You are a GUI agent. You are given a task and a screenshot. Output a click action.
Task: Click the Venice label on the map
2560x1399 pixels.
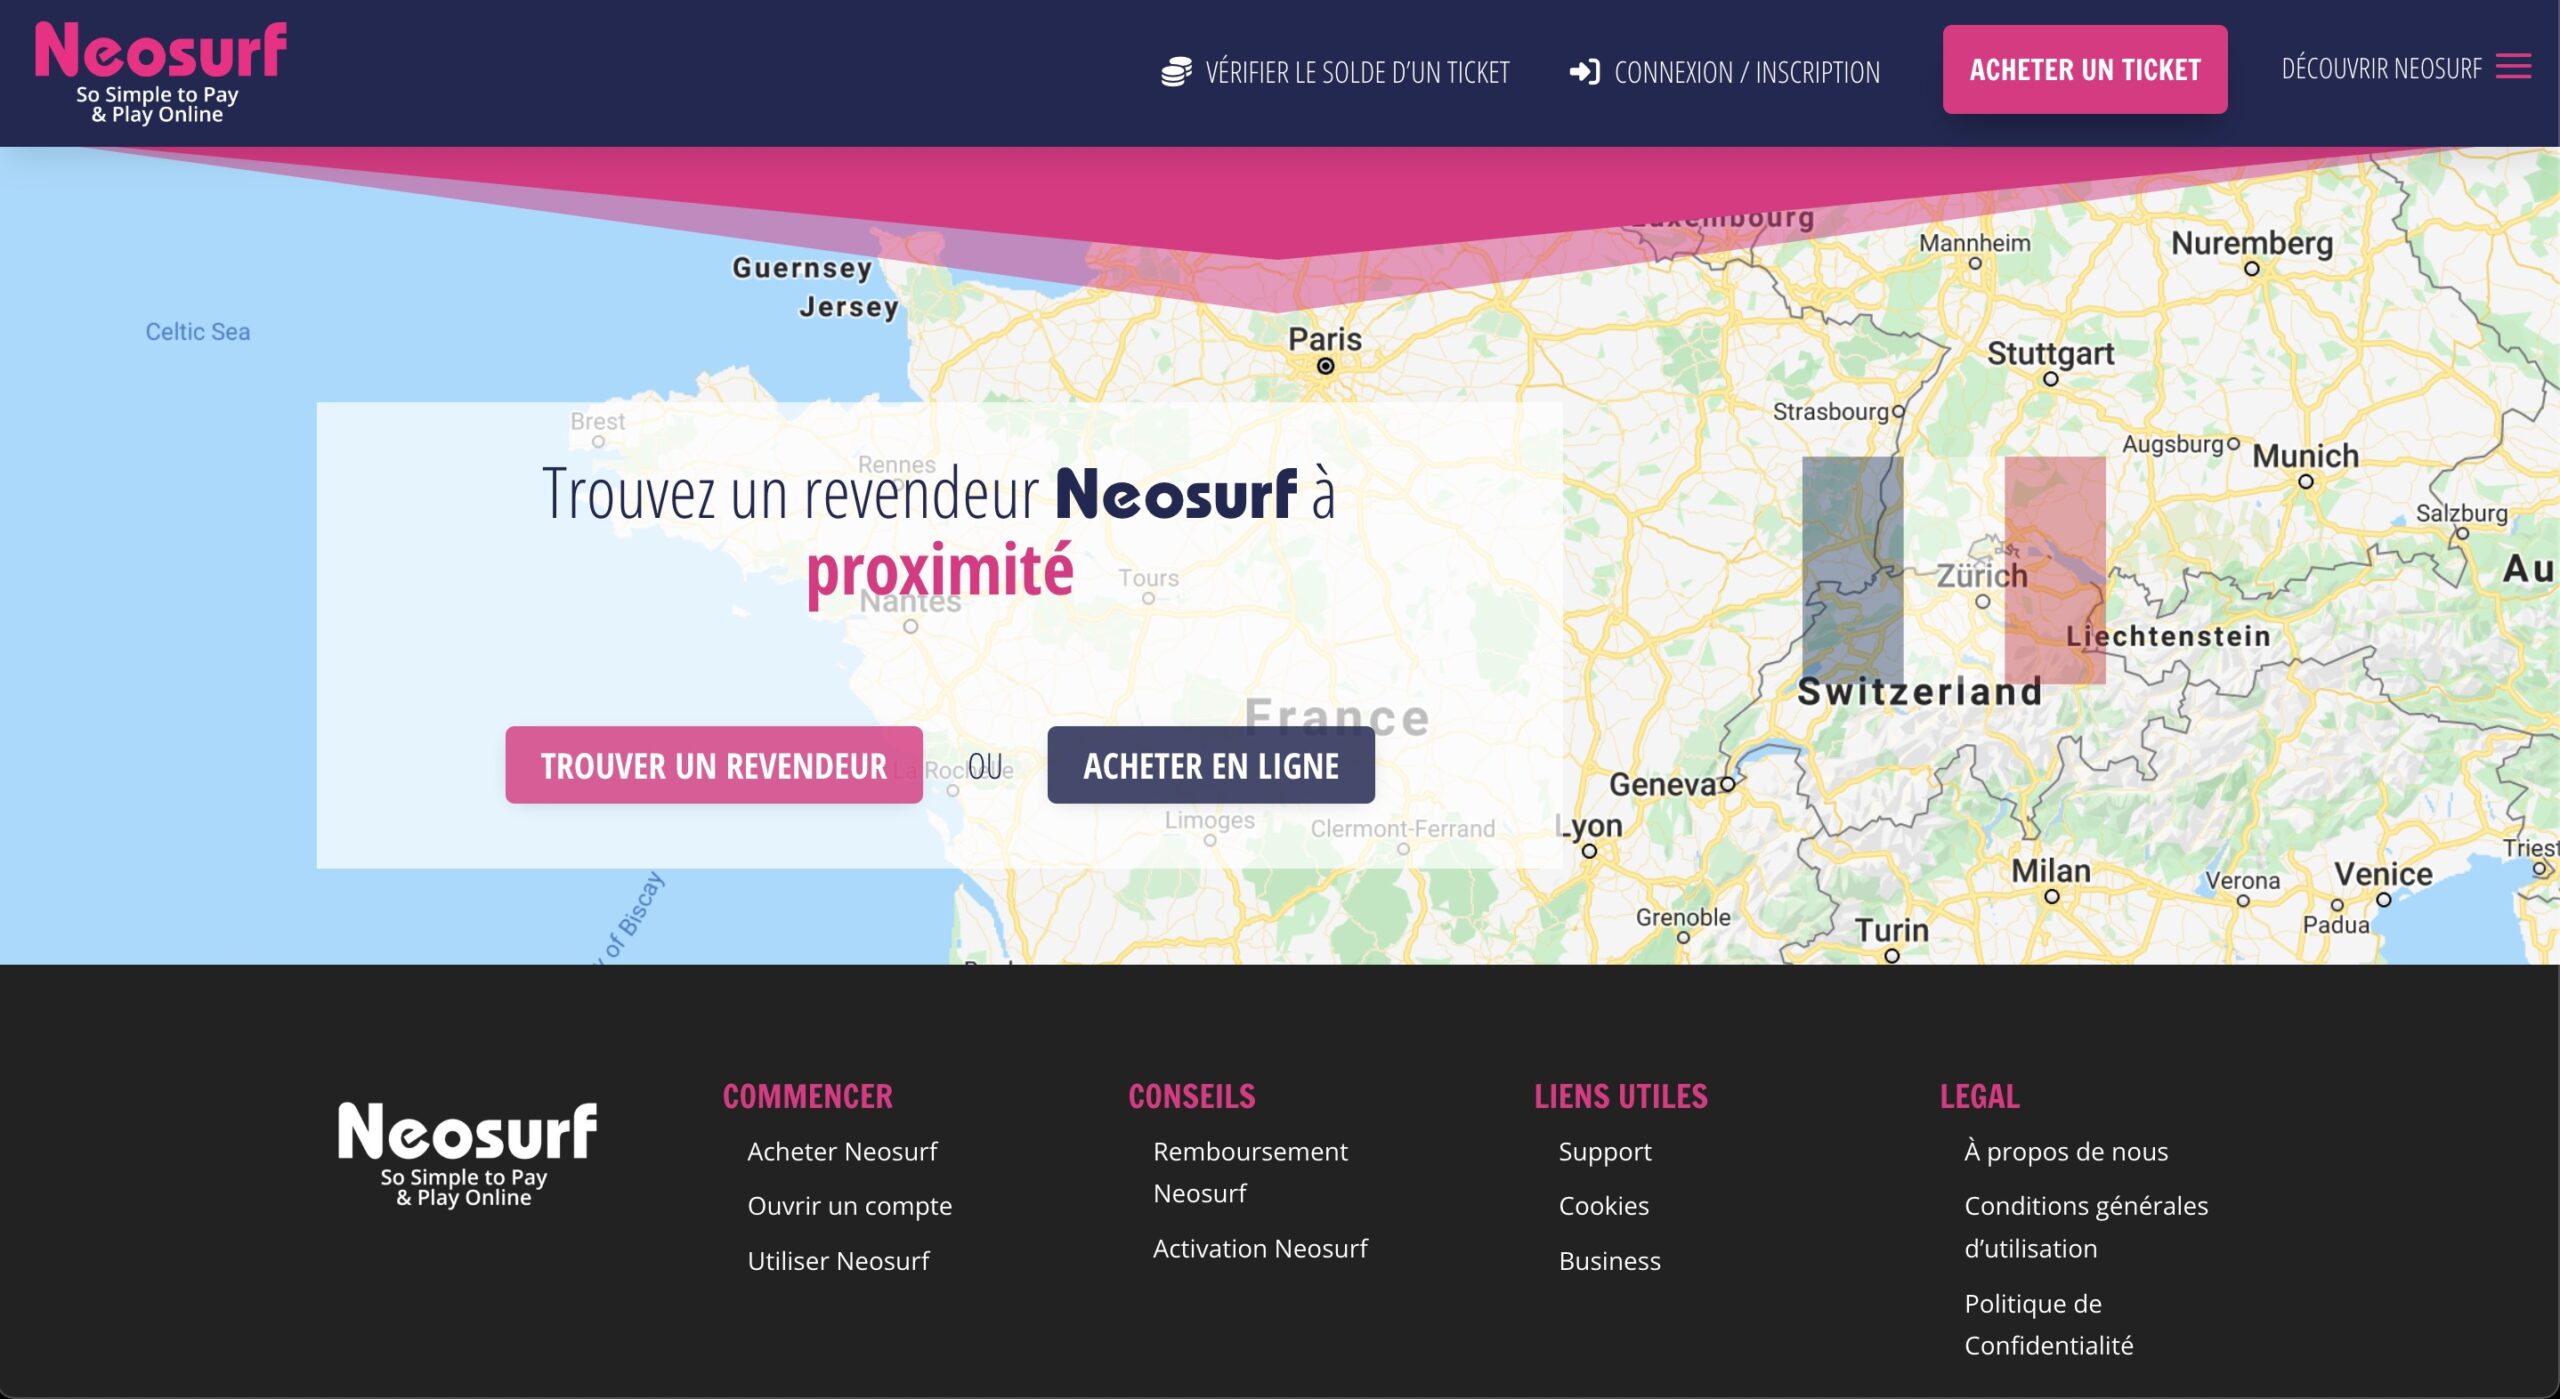[x=2383, y=874]
